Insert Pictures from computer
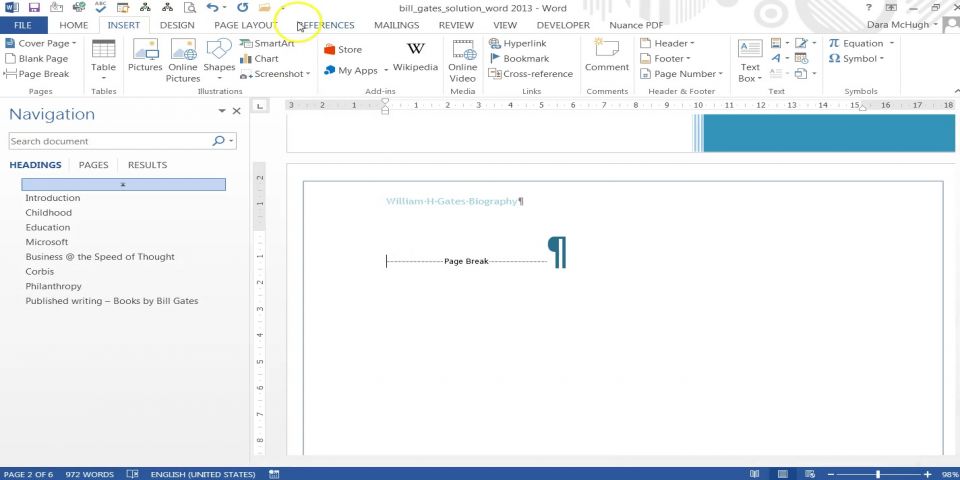This screenshot has width=960, height=480. [x=145, y=56]
